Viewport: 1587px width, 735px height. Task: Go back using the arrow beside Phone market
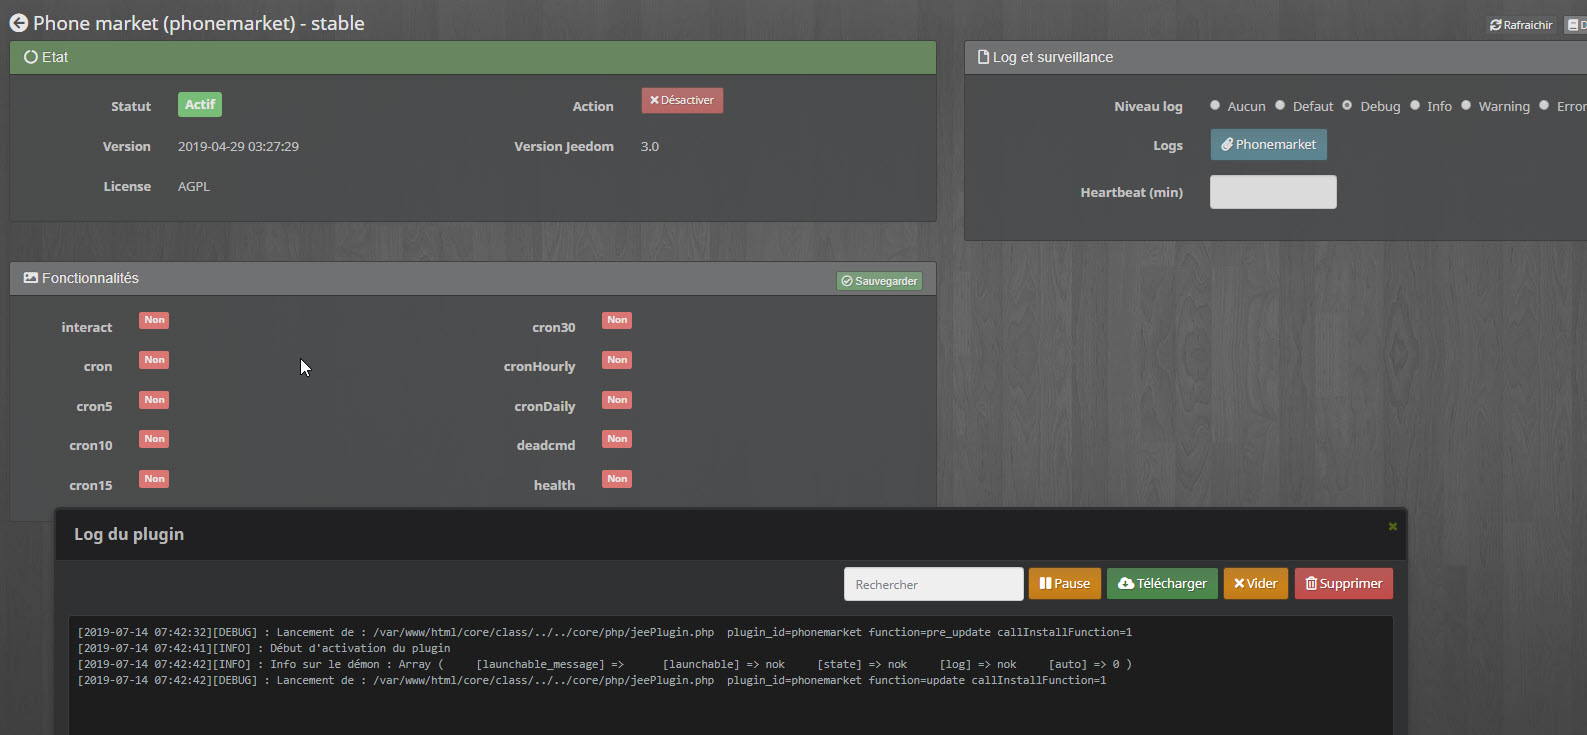point(18,23)
